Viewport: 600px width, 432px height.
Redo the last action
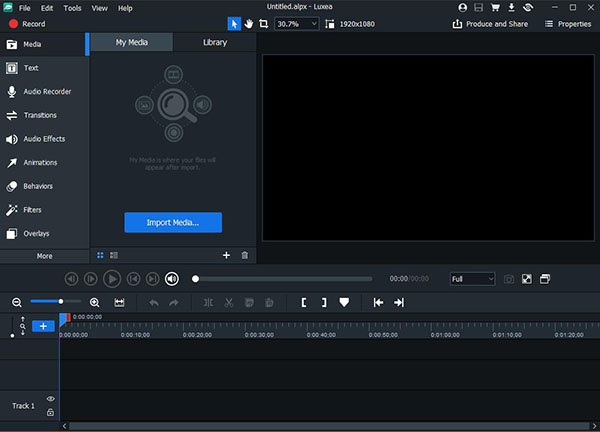pos(174,303)
